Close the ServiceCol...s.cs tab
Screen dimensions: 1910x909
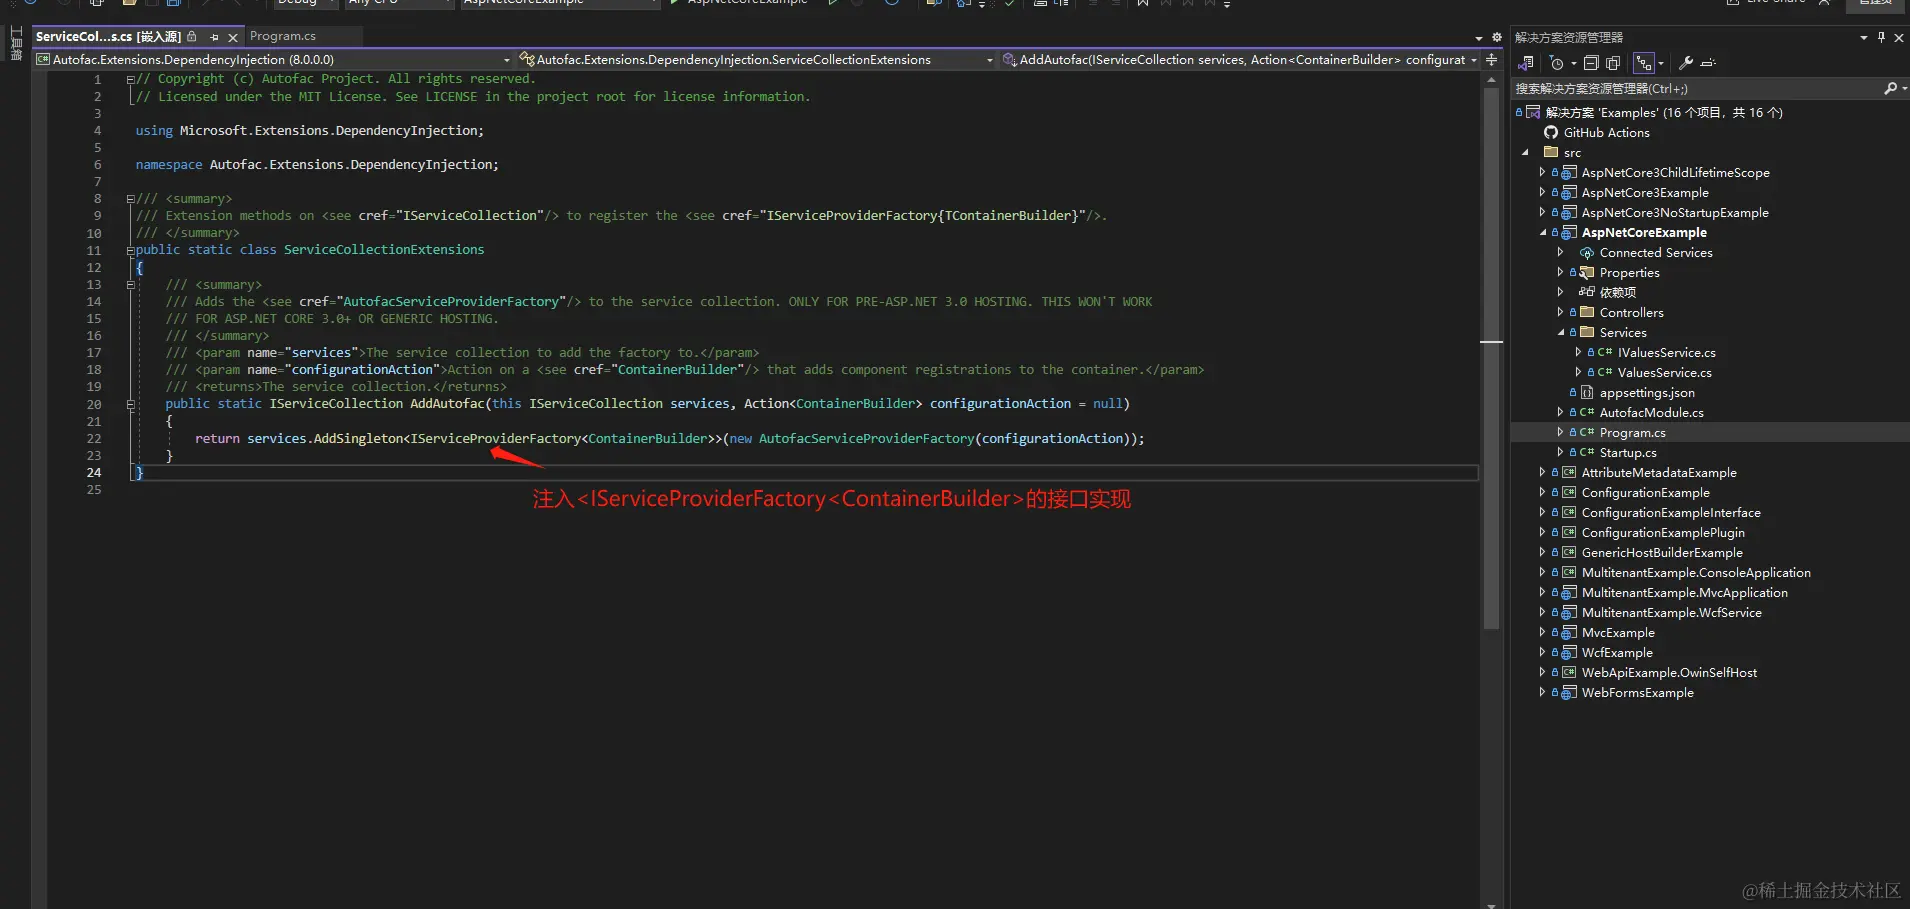pos(233,37)
